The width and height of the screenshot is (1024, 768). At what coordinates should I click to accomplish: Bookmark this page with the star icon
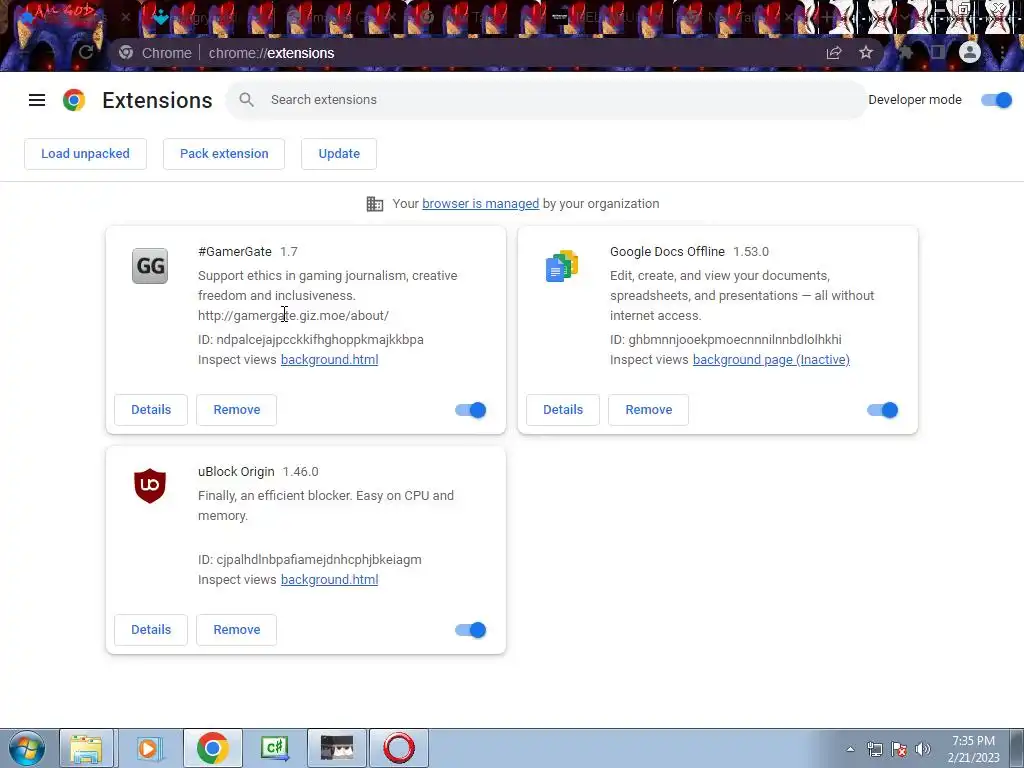[x=866, y=53]
